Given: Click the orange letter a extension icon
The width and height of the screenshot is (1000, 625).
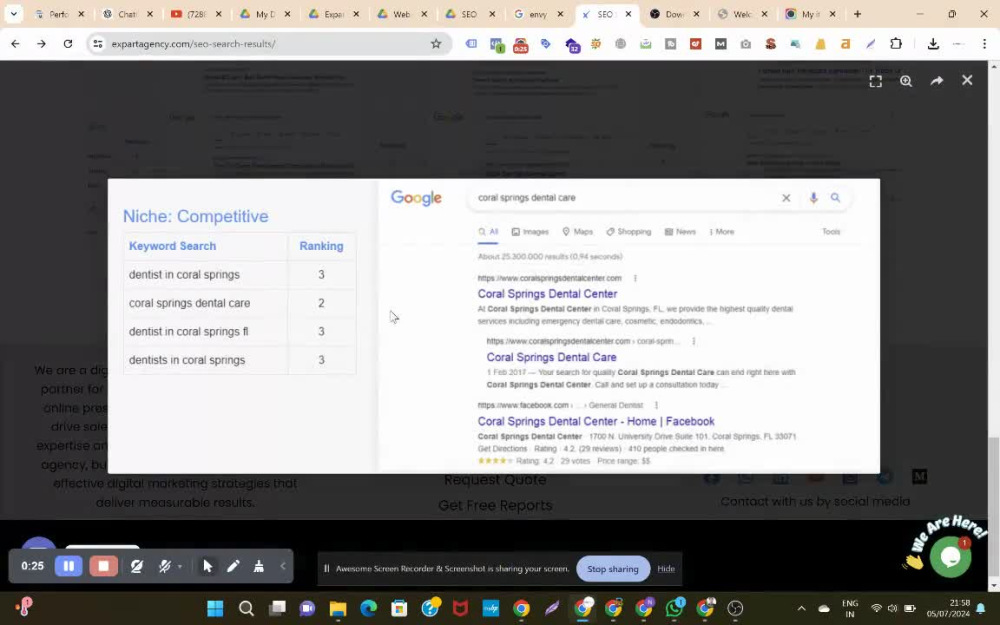Looking at the screenshot, I should click(x=845, y=44).
